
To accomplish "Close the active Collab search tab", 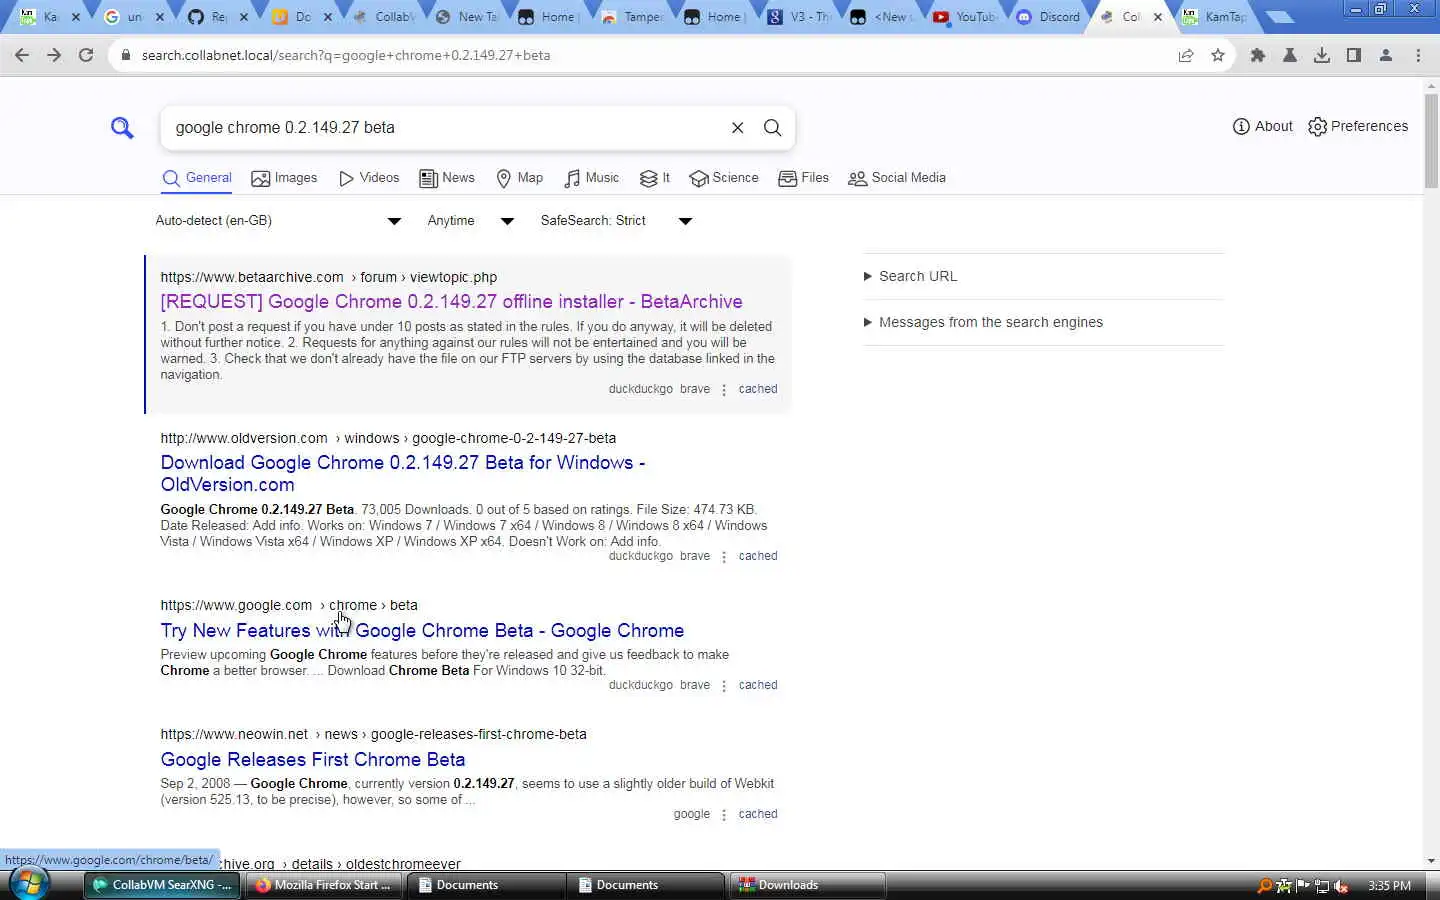I will point(1158,17).
